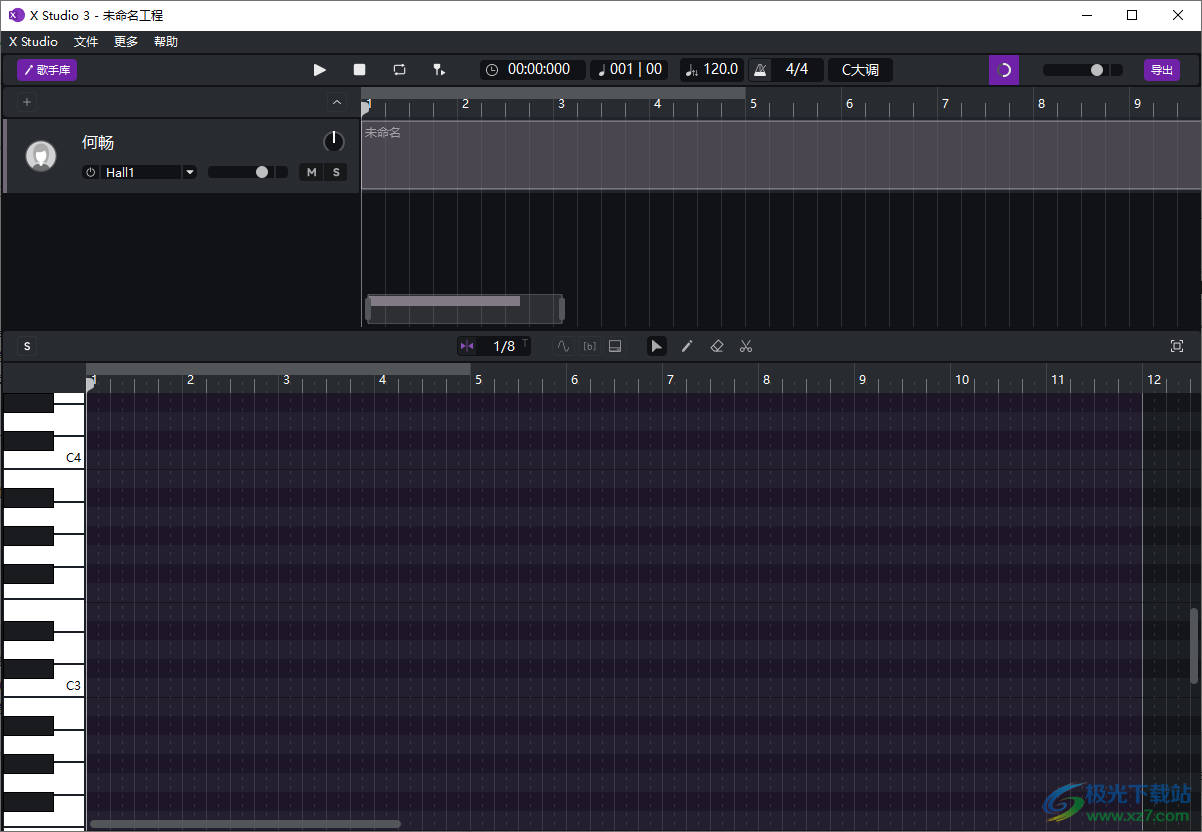Solo the 何畅 track with S button
Viewport: 1202px width, 832px height.
pos(336,172)
